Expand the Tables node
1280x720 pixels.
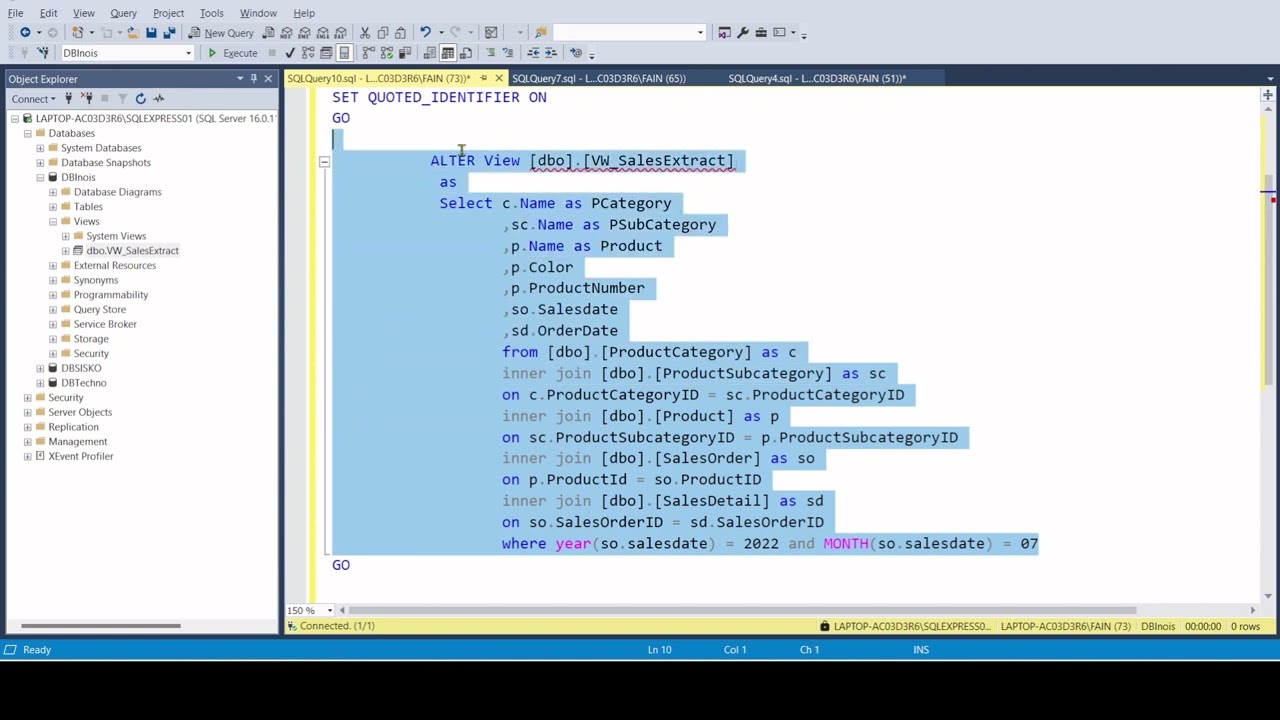[53, 206]
